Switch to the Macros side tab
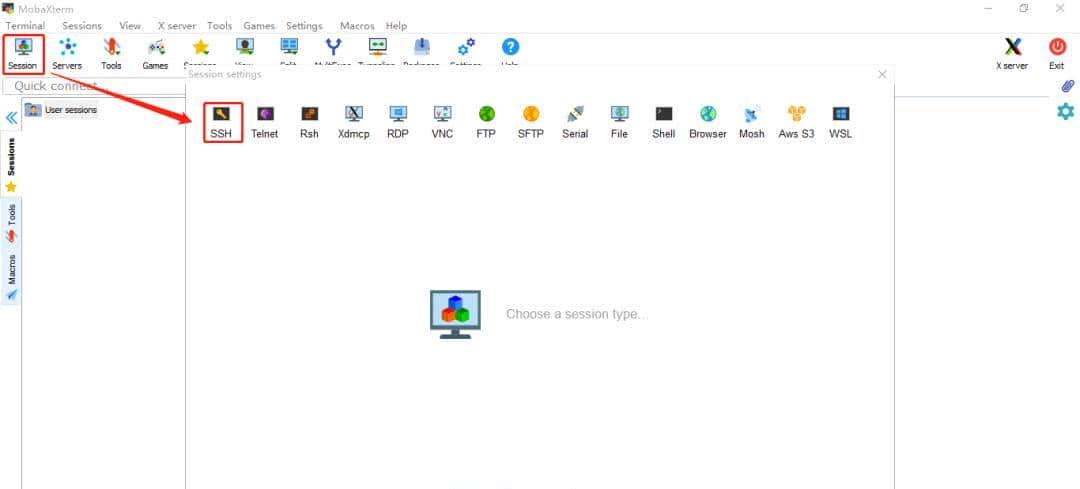Image resolution: width=1080 pixels, height=489 pixels. click(x=11, y=277)
